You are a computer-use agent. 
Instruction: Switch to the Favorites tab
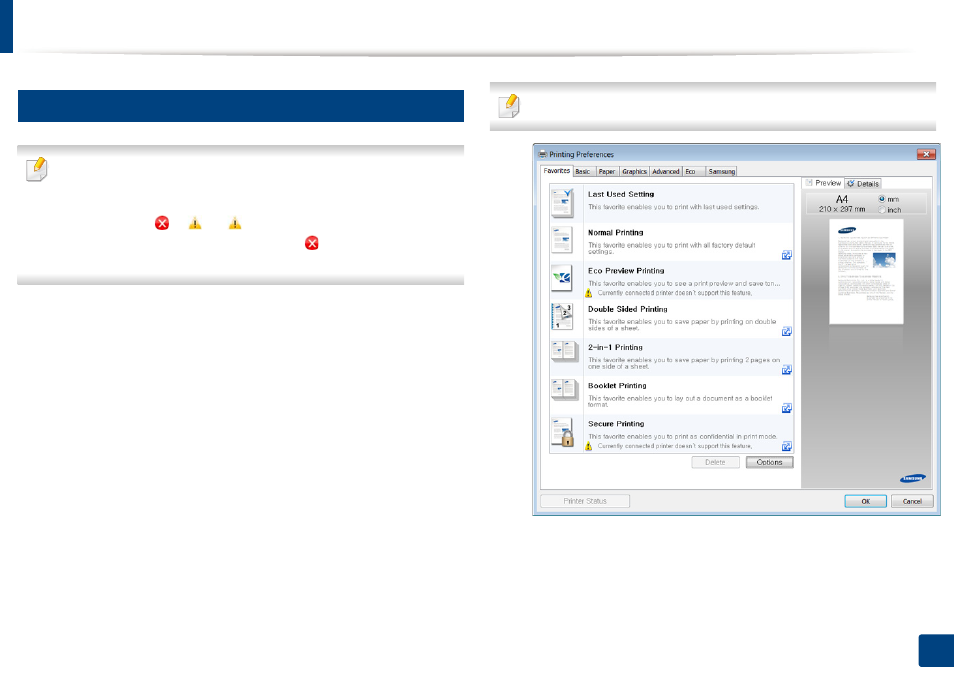[x=557, y=171]
